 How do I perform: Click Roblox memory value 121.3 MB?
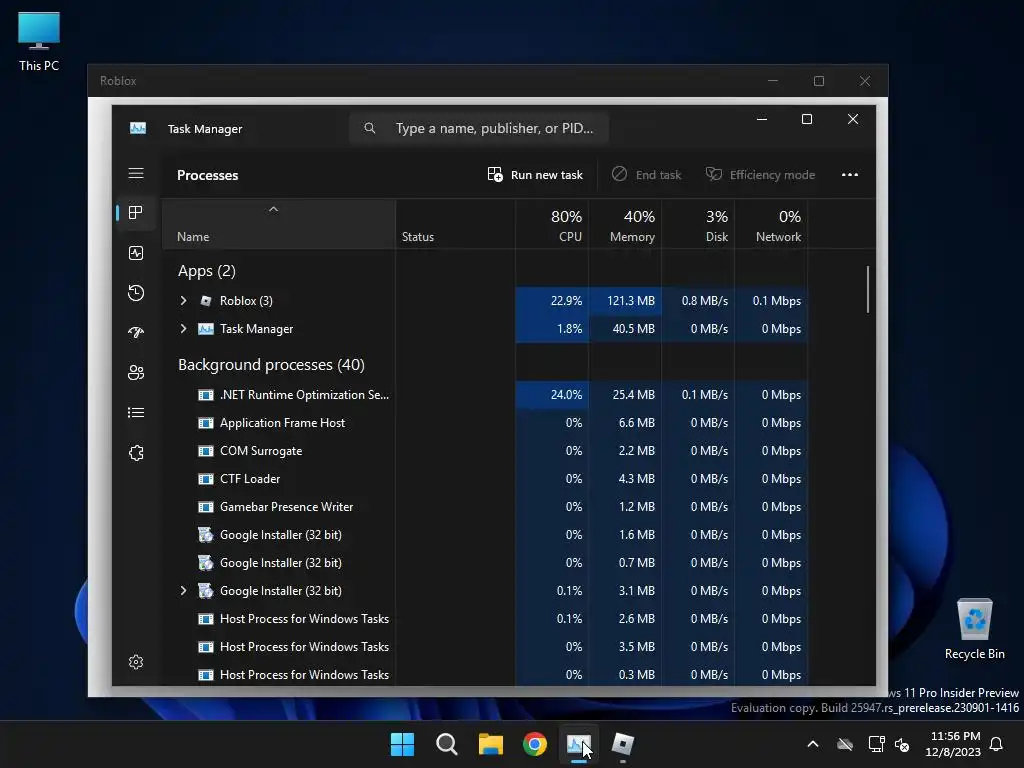631,300
